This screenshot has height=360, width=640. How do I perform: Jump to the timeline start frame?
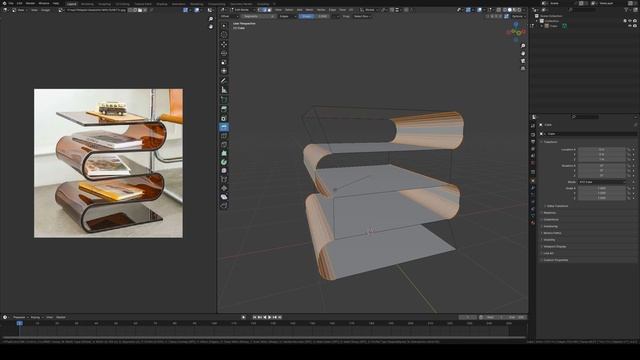pos(255,317)
